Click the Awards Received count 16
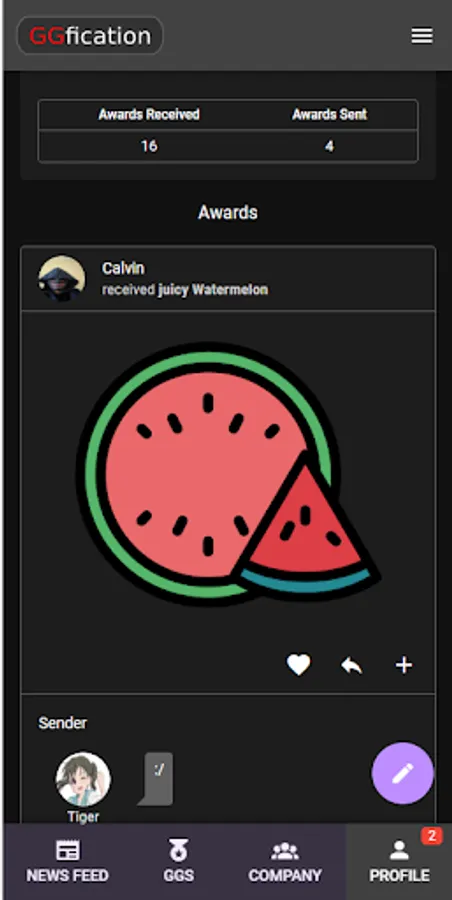 tap(149, 146)
